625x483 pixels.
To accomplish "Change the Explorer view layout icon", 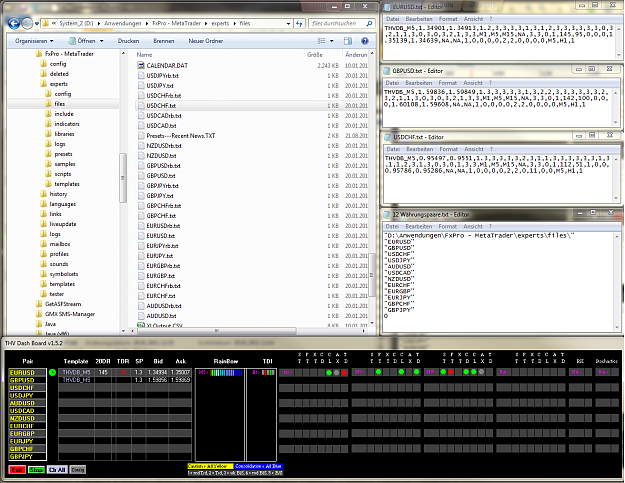I will pyautogui.click(x=321, y=41).
